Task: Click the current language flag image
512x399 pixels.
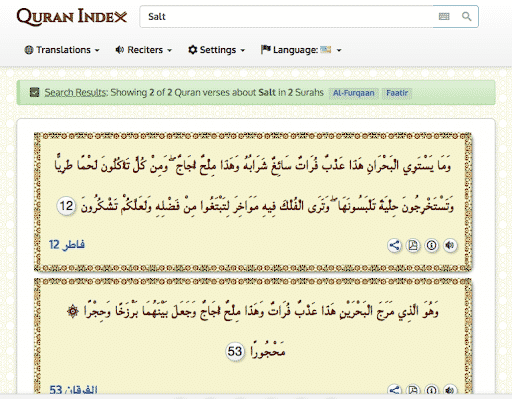Action: click(x=326, y=50)
